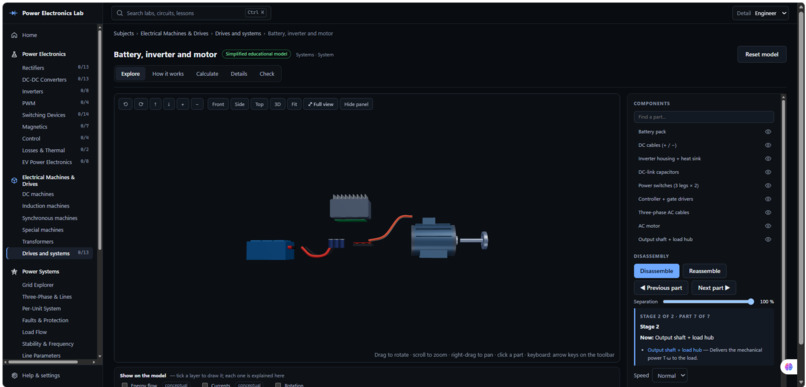The width and height of the screenshot is (806, 387).
Task: Click the Reassemble button
Action: tap(704, 271)
